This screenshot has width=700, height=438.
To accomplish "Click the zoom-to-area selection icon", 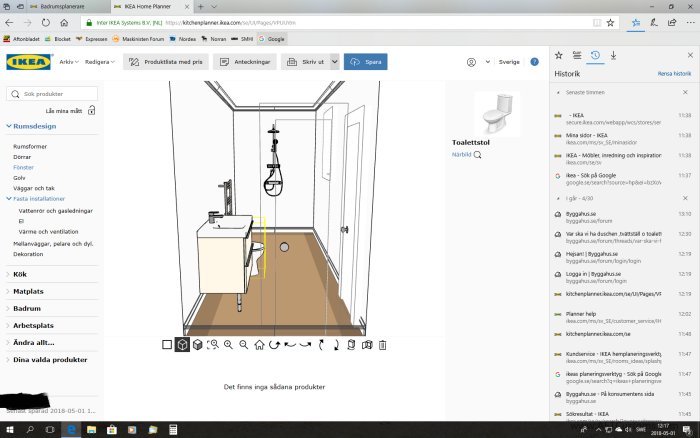I will [x=213, y=345].
